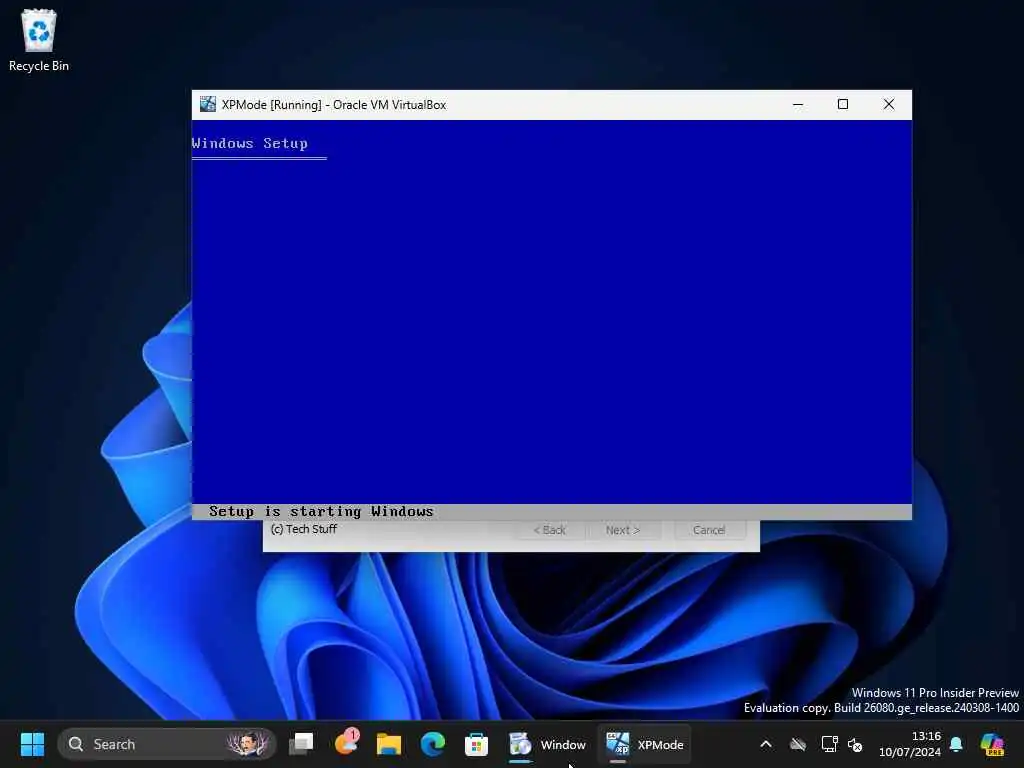
Task: Click the Windows Setup heading text
Action: click(249, 143)
